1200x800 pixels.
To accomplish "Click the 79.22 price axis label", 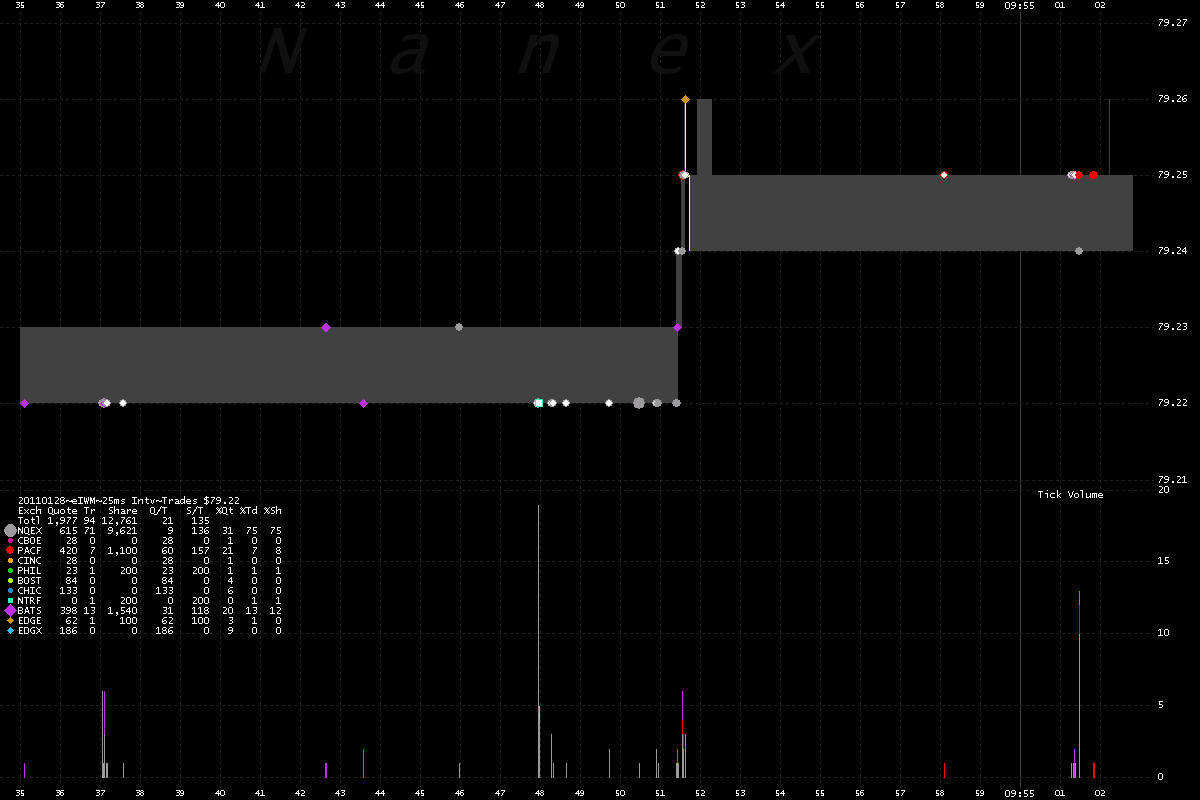I will (x=1172, y=403).
